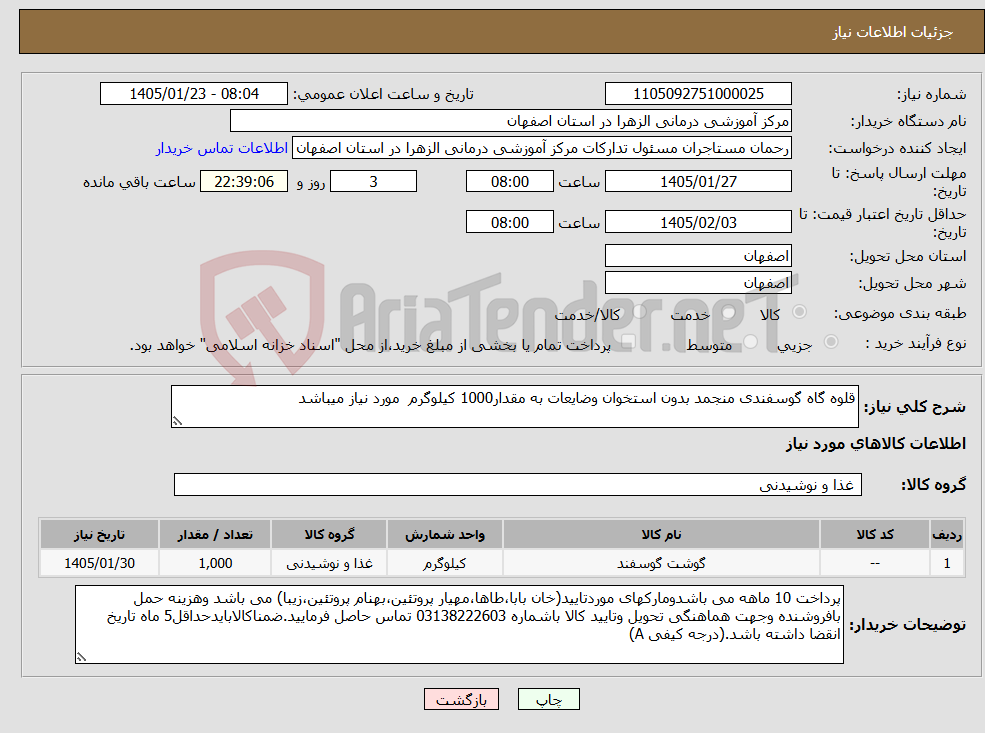
Task: Click the گروه کالا column header
Action: (x=329, y=535)
